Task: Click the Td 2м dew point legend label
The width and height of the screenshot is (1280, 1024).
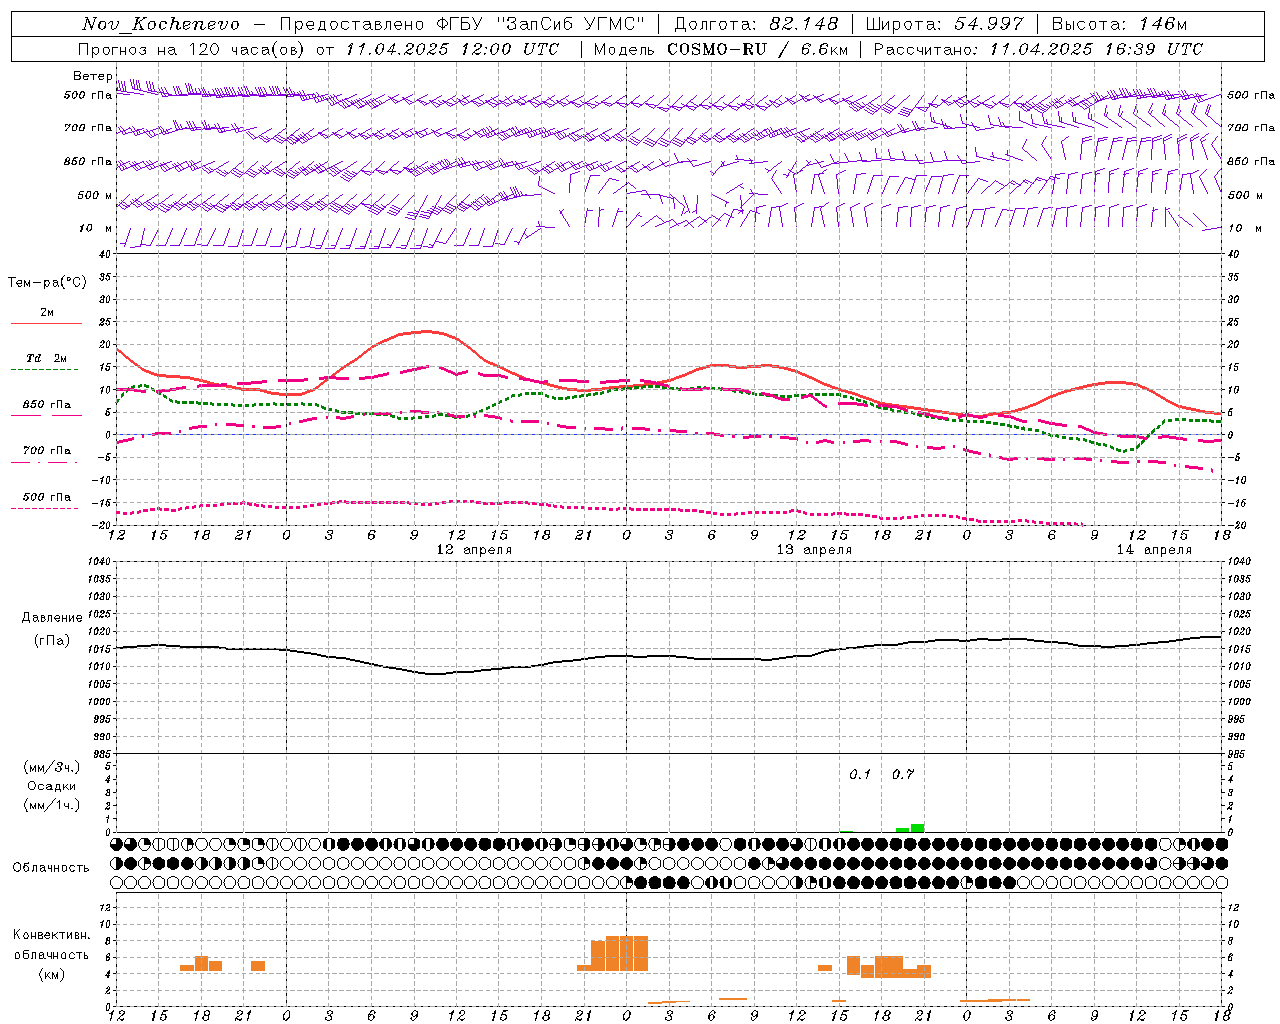Action: pos(47,358)
